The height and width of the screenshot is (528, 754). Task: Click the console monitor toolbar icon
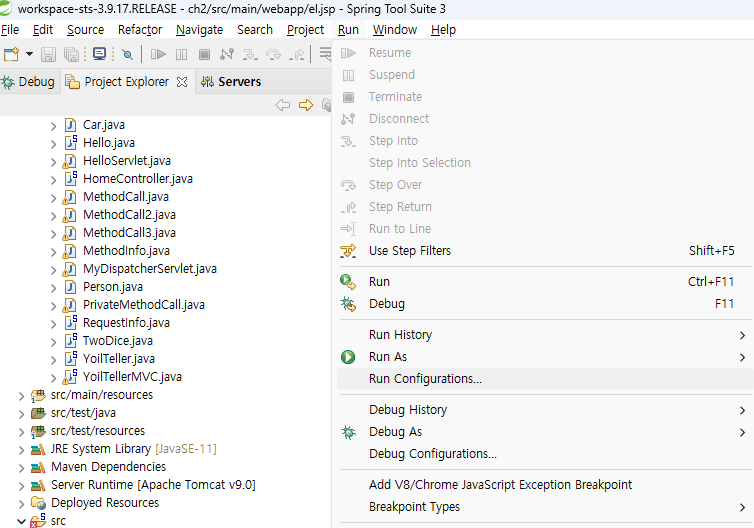[x=100, y=54]
